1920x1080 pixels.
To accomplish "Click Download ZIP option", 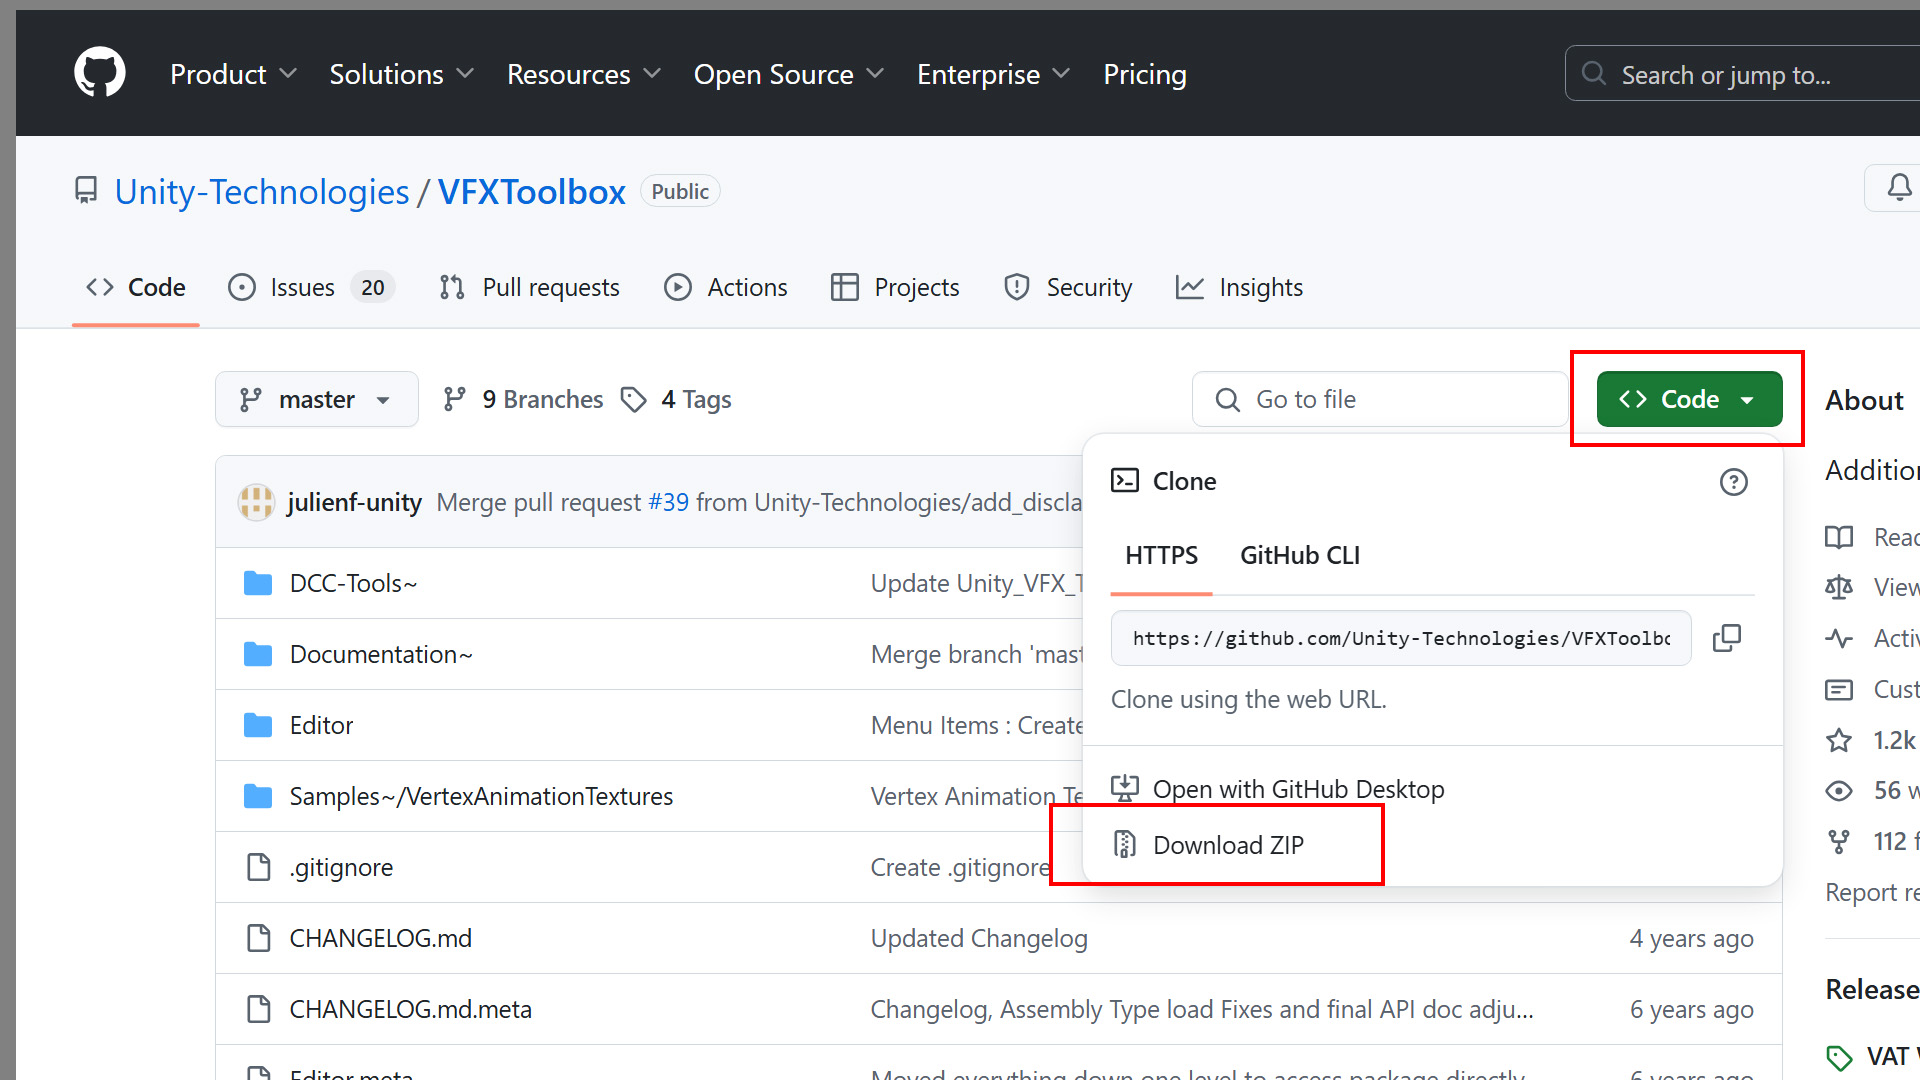I will (x=1227, y=846).
